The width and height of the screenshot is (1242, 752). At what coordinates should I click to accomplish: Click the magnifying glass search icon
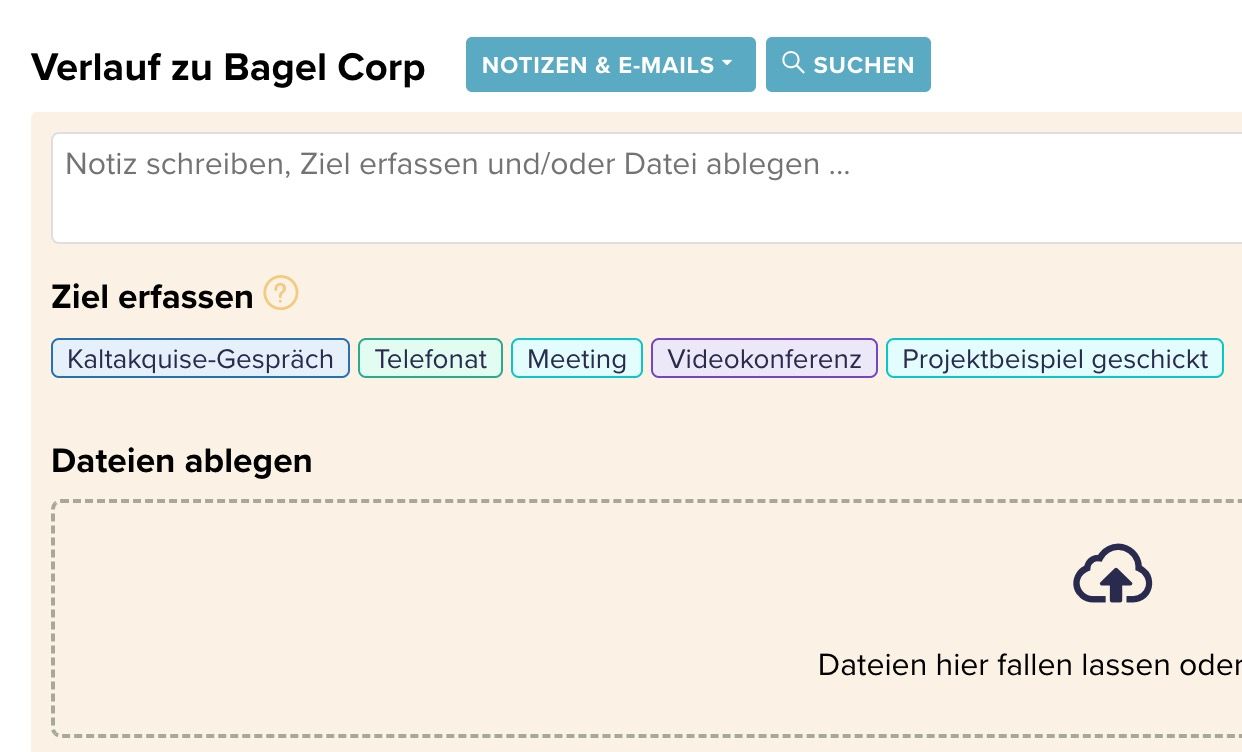pos(795,63)
